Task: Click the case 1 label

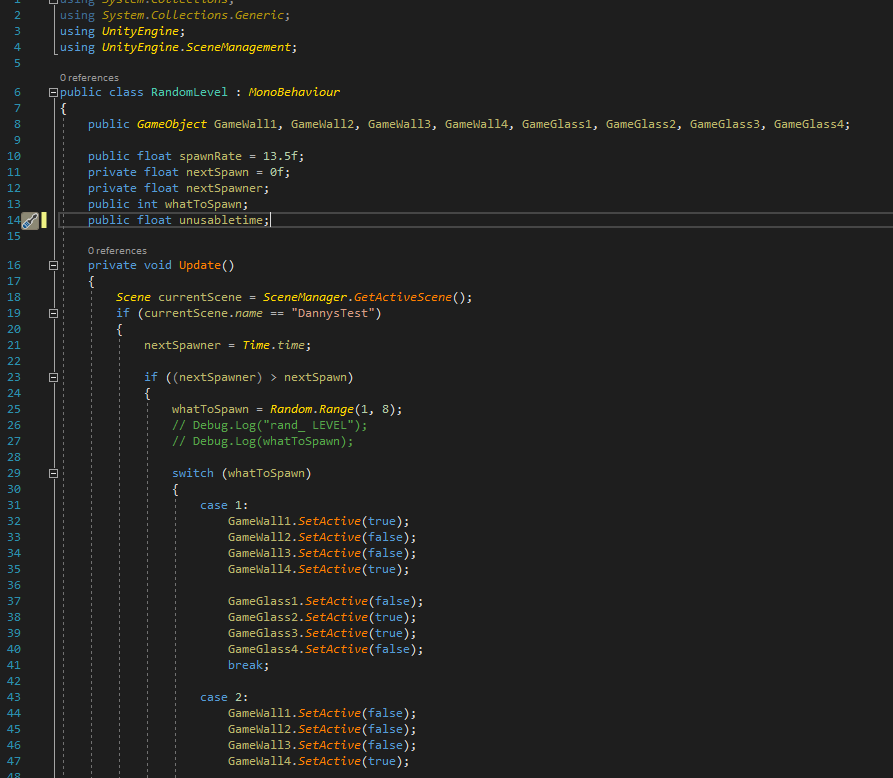Action: 224,505
